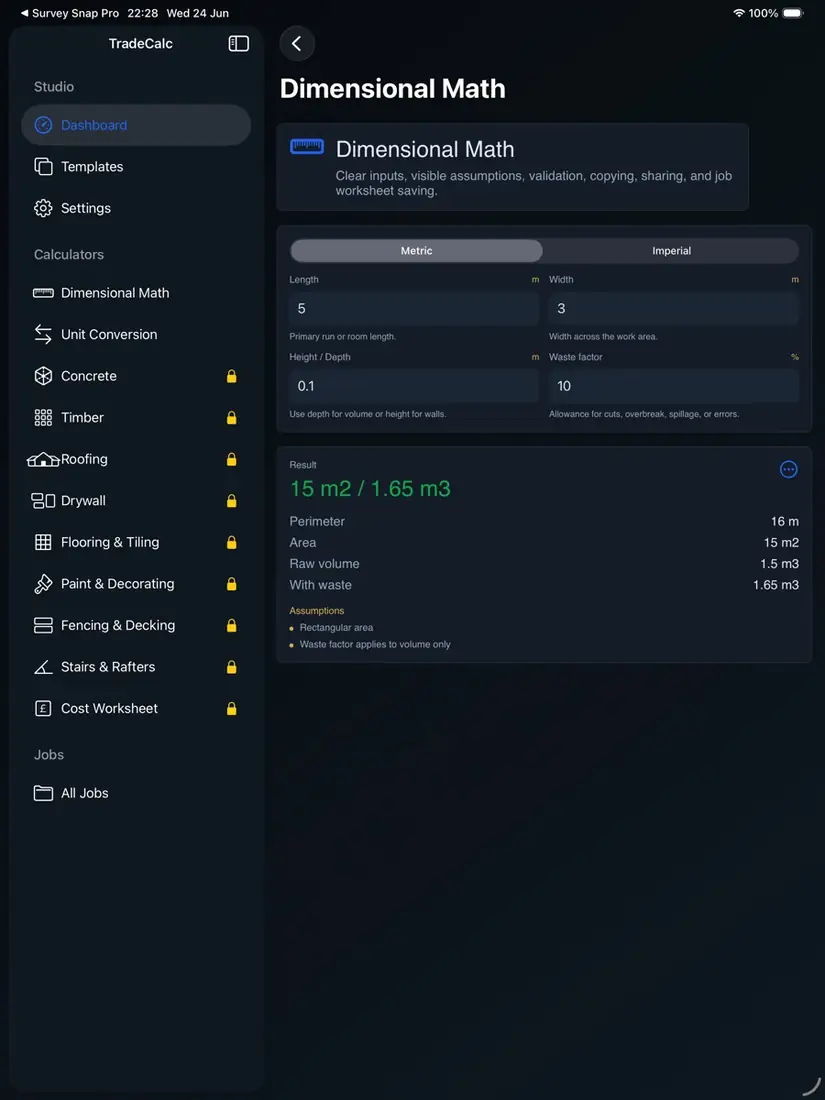Click the Unit Conversion arrows icon

click(x=43, y=334)
